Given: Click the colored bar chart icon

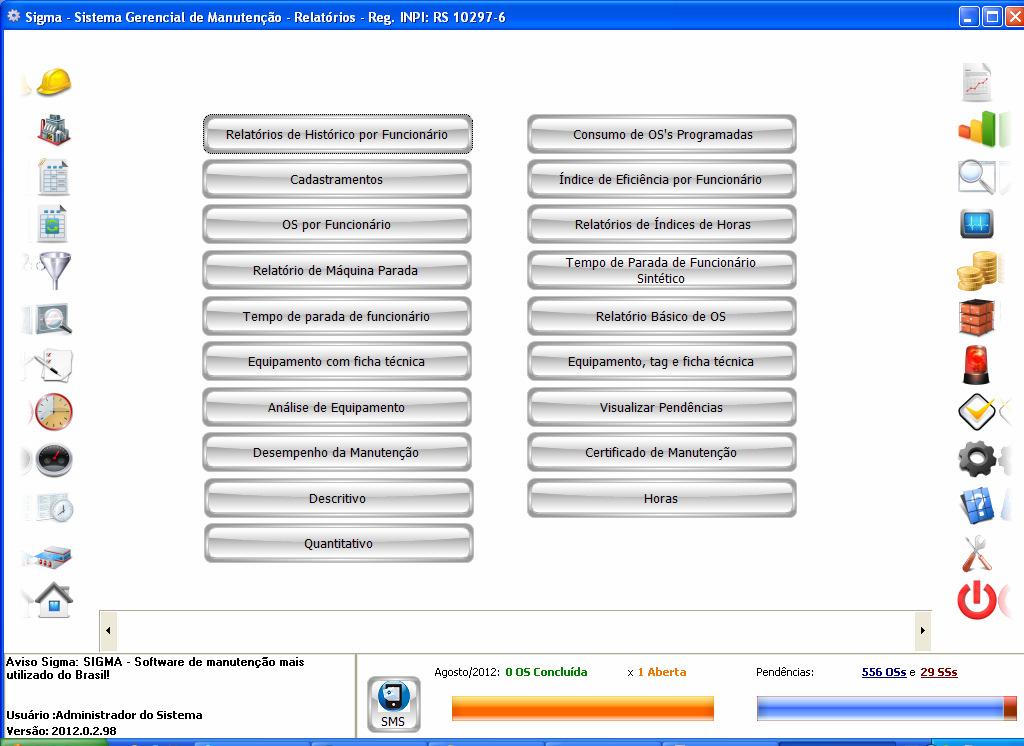Looking at the screenshot, I should (x=977, y=129).
